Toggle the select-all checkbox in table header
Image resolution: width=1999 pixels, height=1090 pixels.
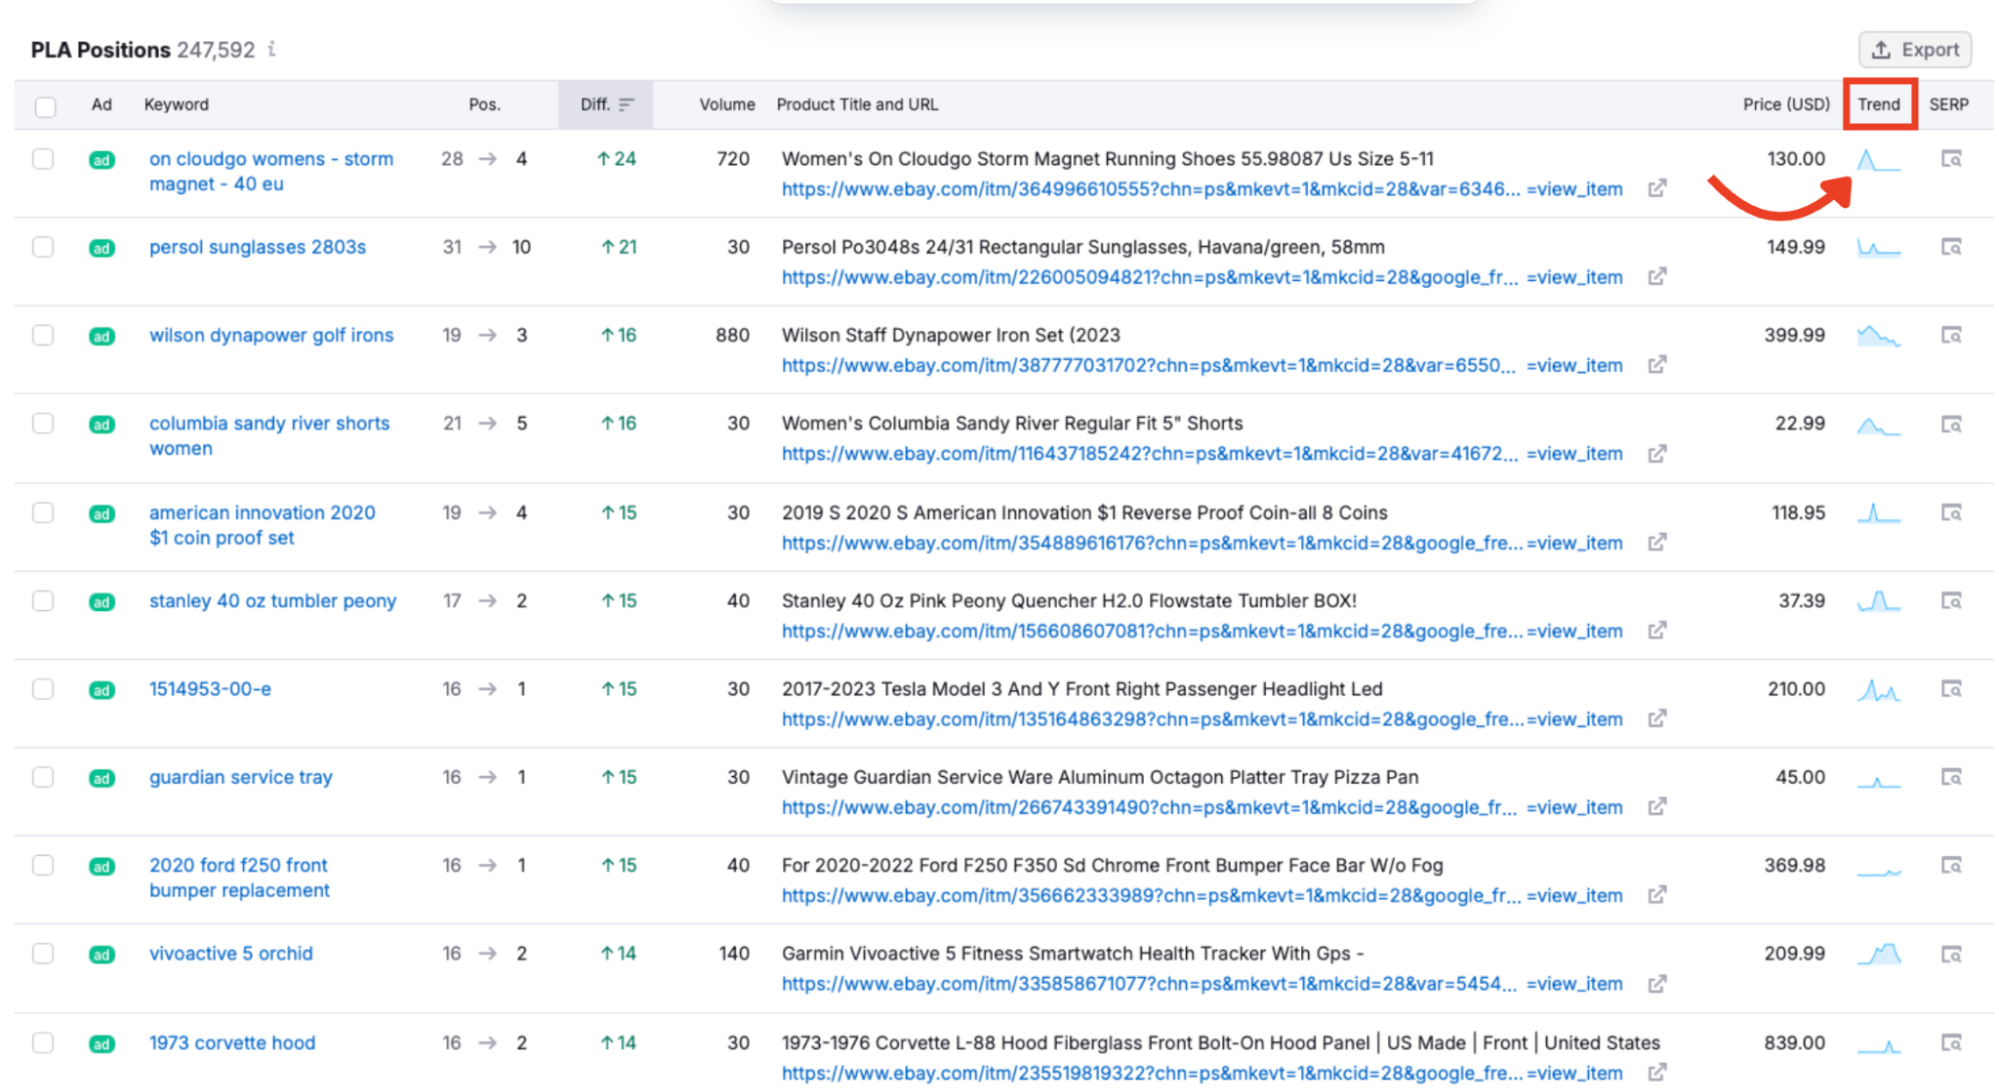point(45,106)
